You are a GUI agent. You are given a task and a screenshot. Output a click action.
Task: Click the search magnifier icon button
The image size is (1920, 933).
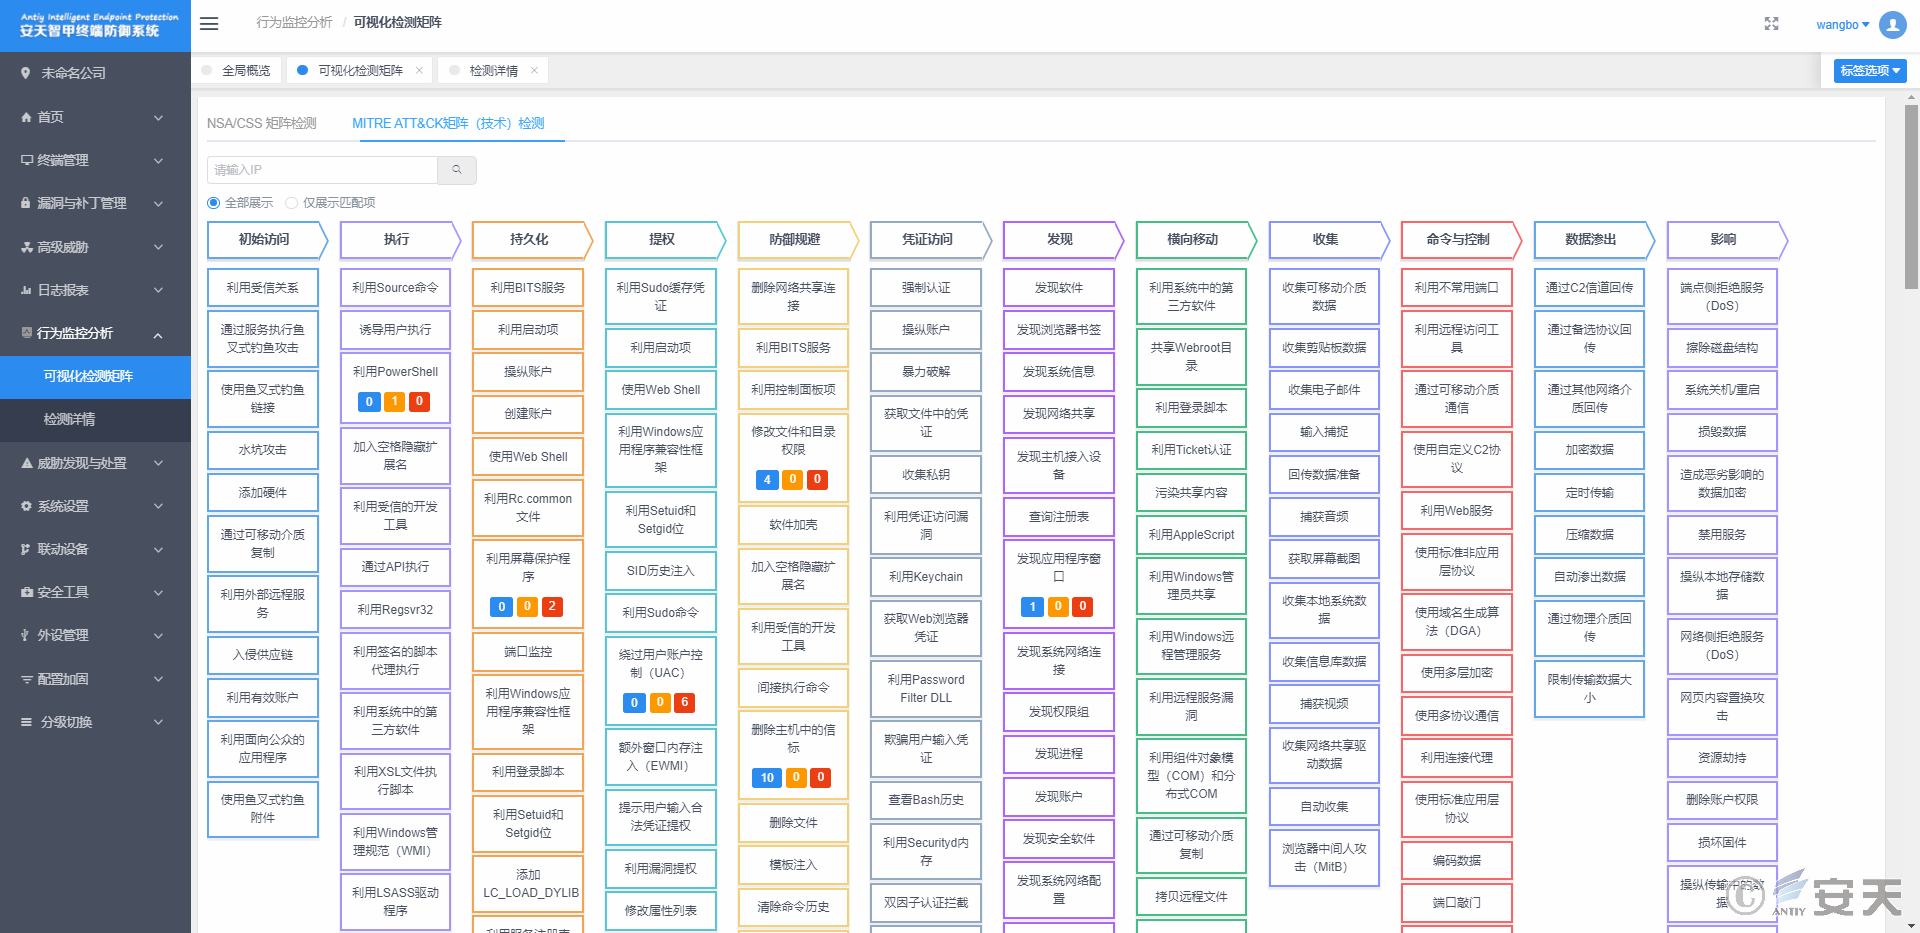pos(457,170)
